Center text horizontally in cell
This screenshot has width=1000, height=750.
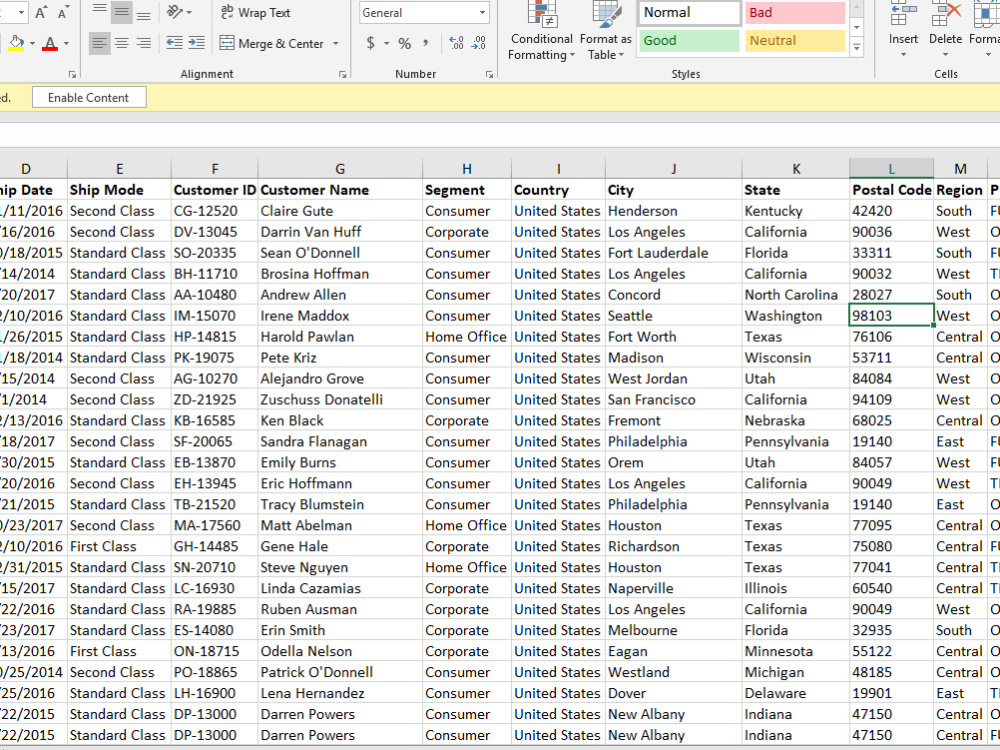121,43
